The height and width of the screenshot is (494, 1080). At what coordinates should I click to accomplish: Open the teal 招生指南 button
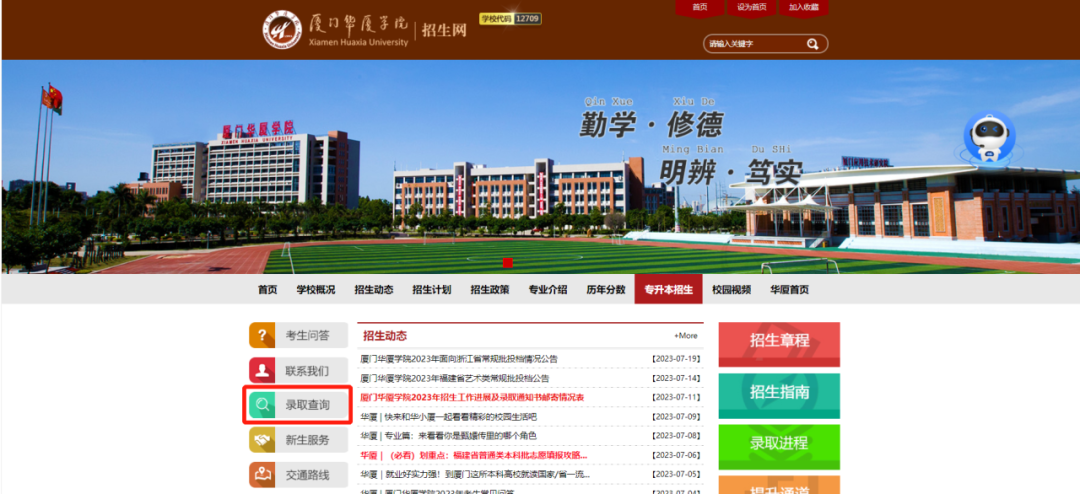coord(779,393)
